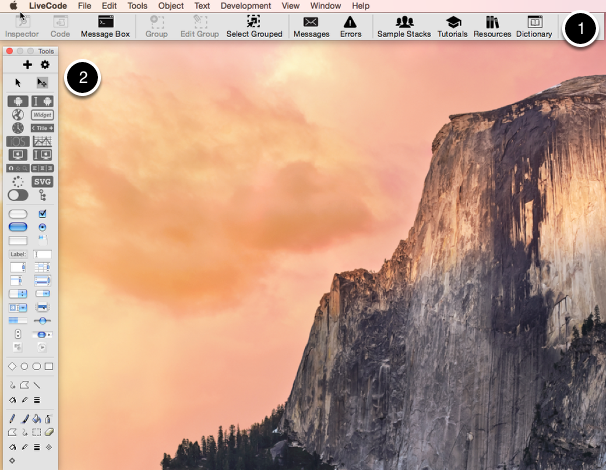Pick the clock widget
Viewport: 606px width, 470px height.
click(18, 128)
